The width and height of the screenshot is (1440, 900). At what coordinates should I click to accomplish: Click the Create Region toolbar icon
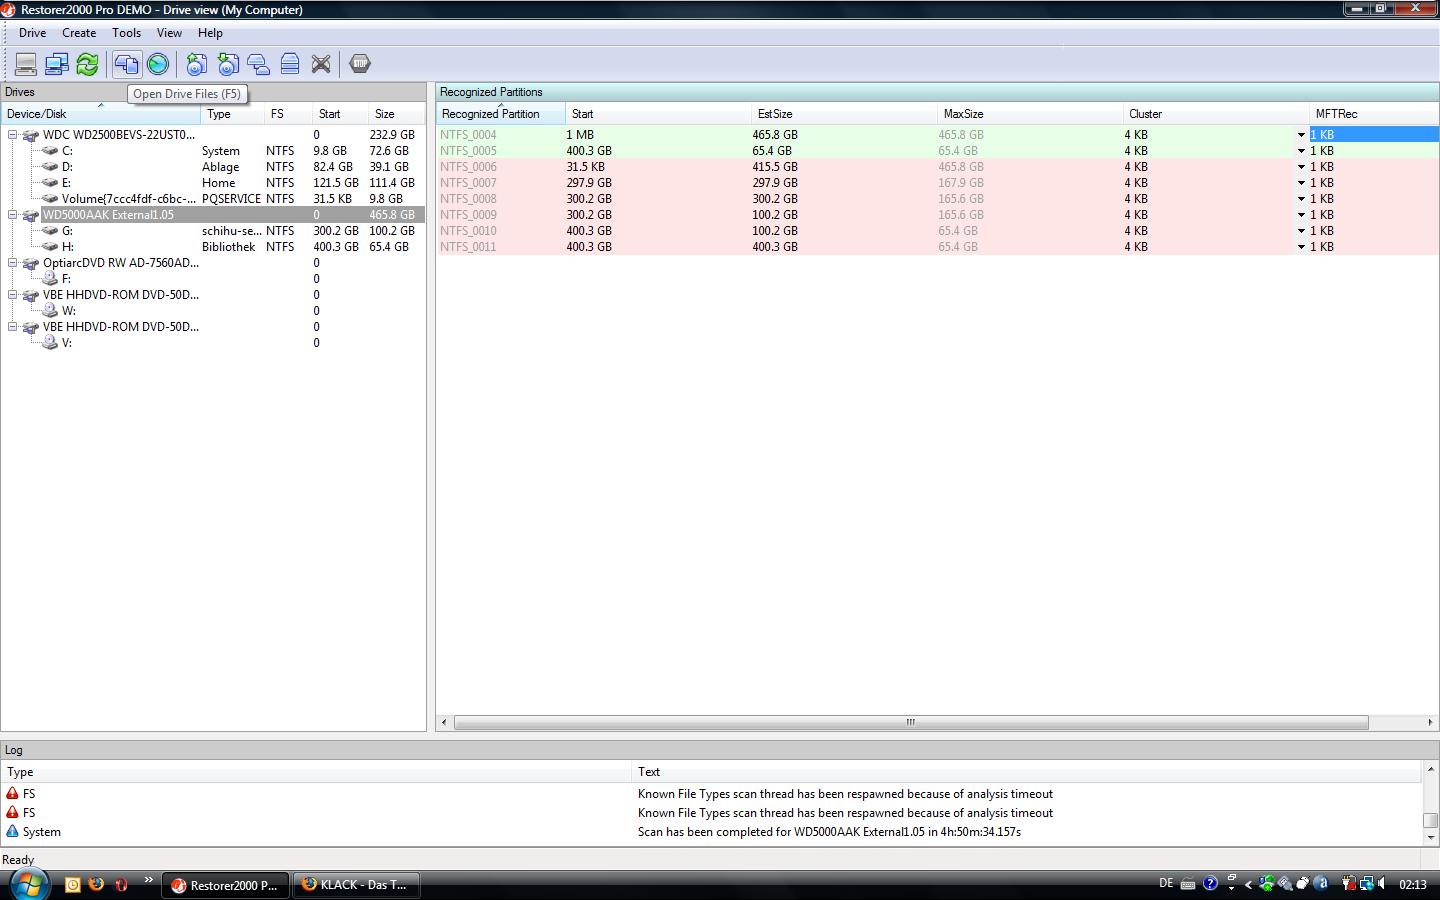coord(259,64)
